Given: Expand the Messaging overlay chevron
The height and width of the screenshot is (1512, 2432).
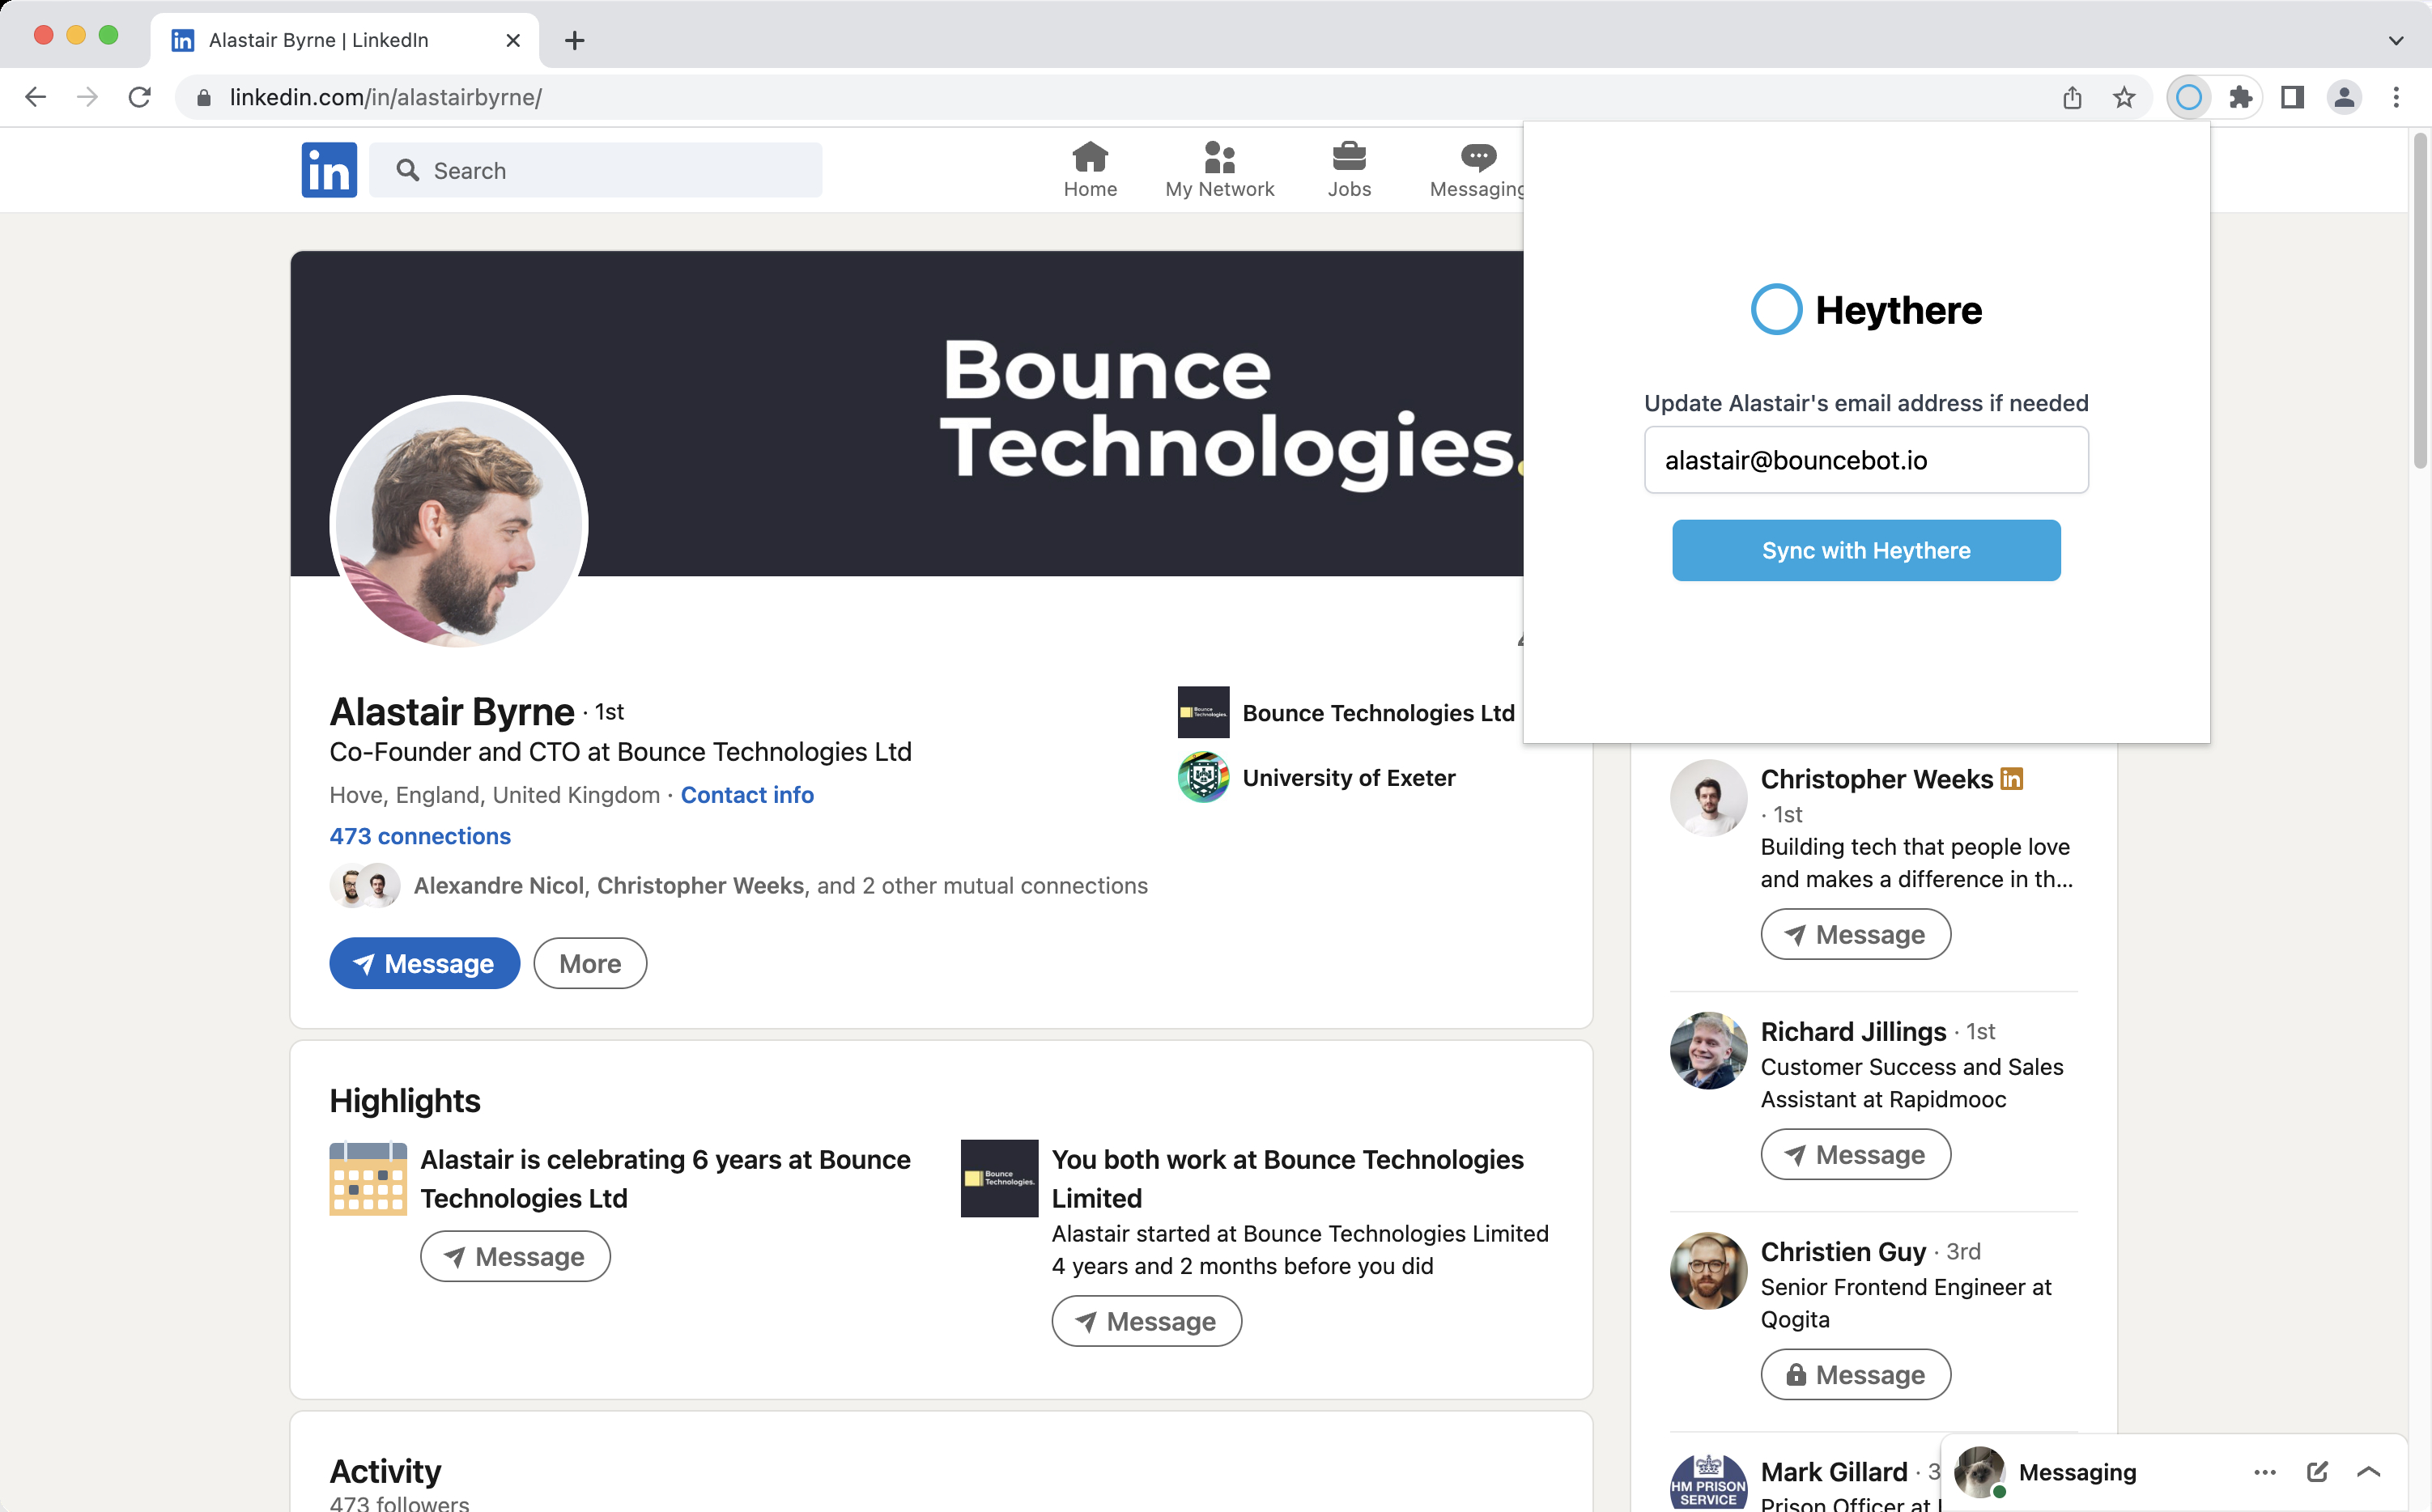Looking at the screenshot, I should (x=2368, y=1472).
